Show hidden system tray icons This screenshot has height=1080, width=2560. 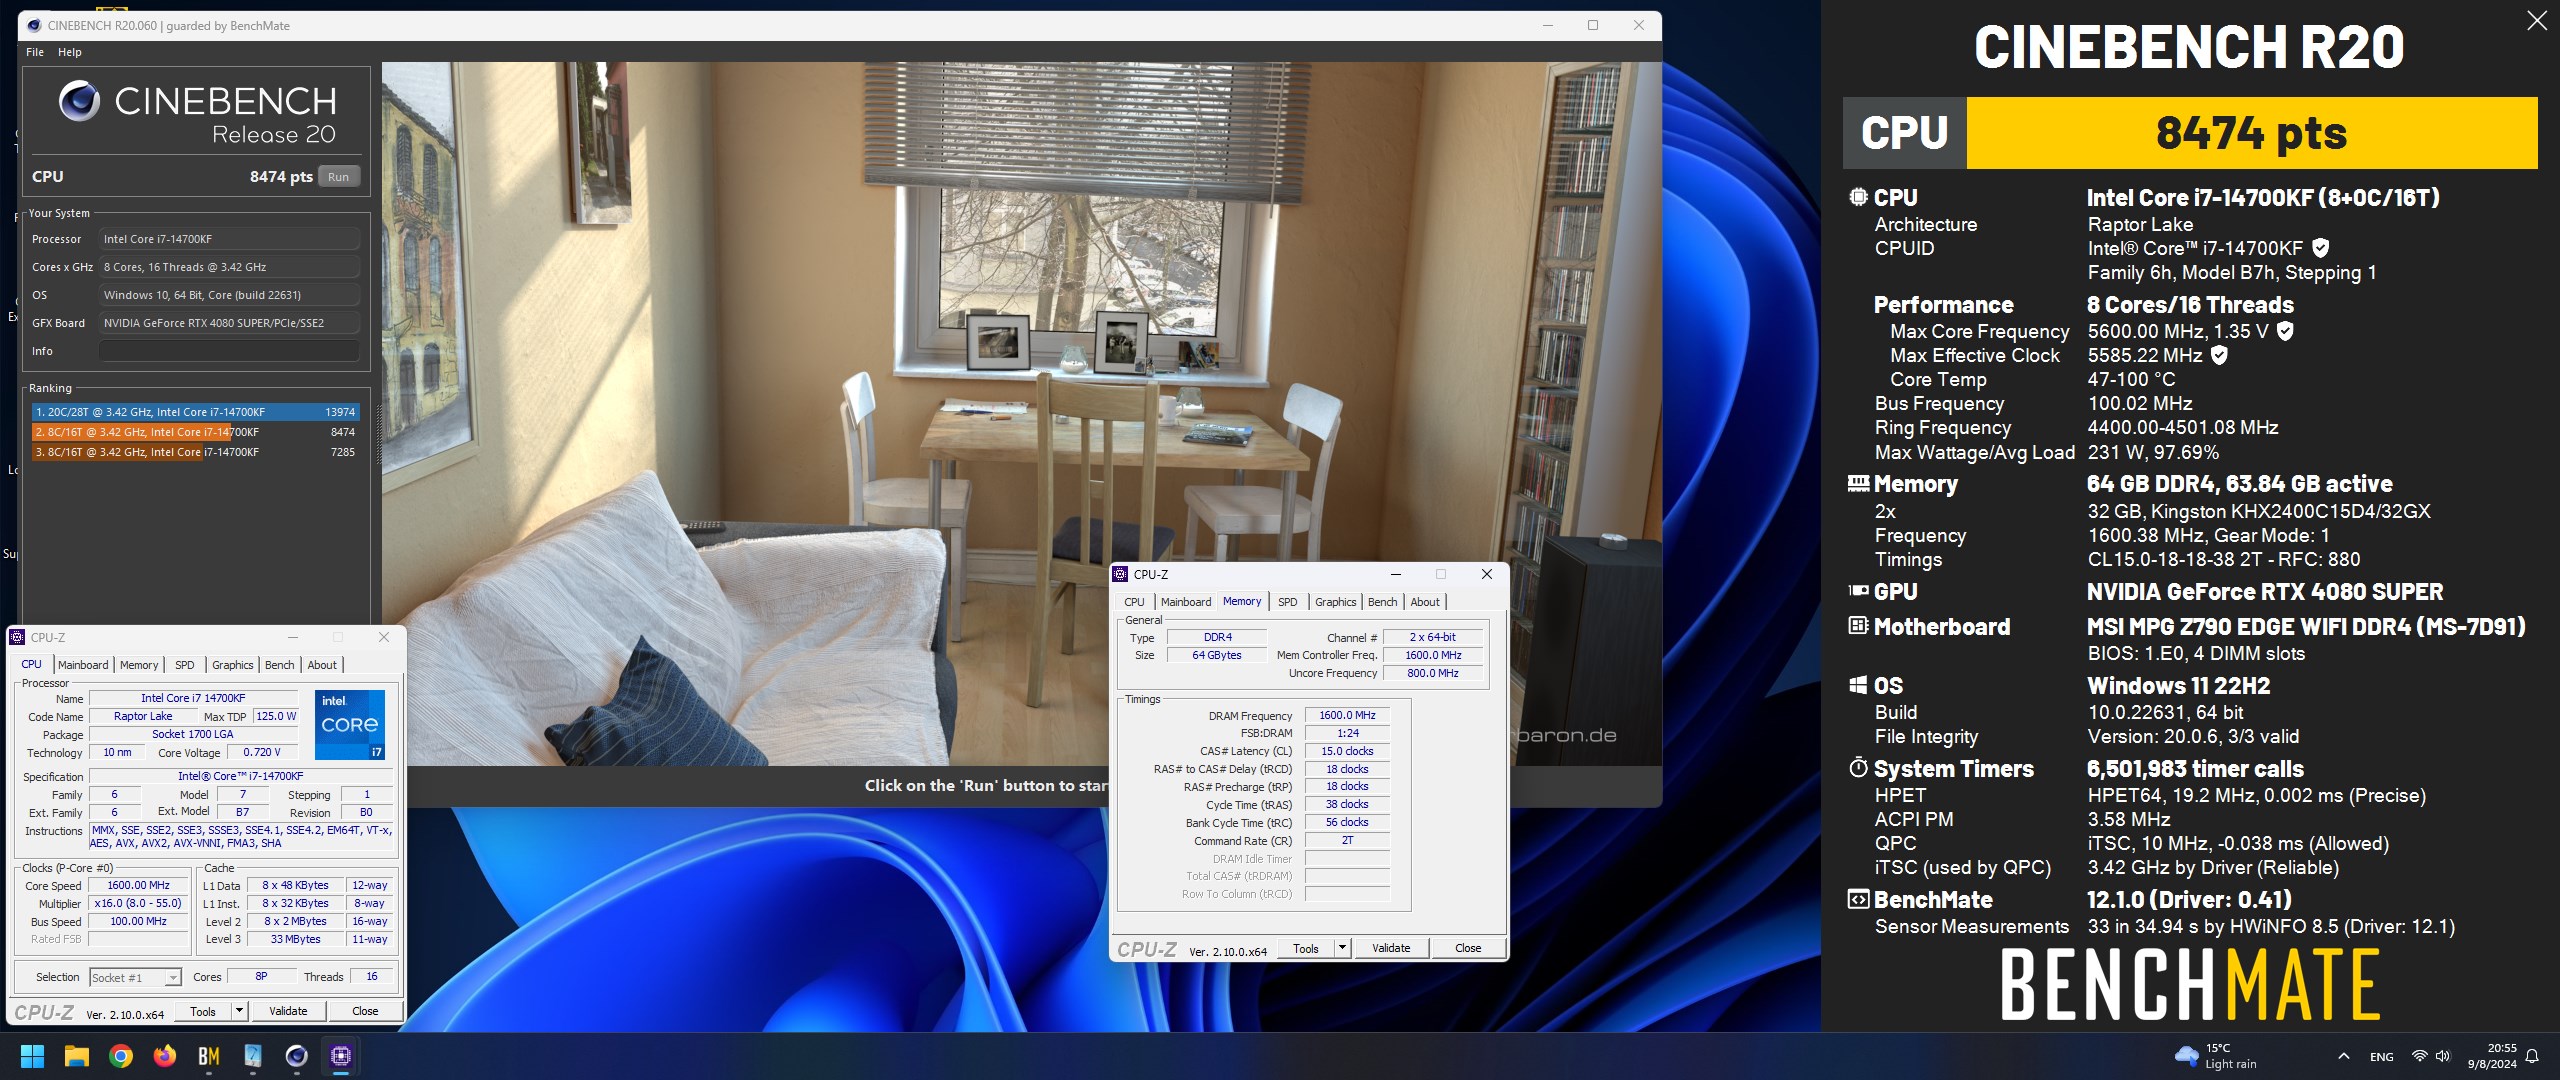2343,1056
